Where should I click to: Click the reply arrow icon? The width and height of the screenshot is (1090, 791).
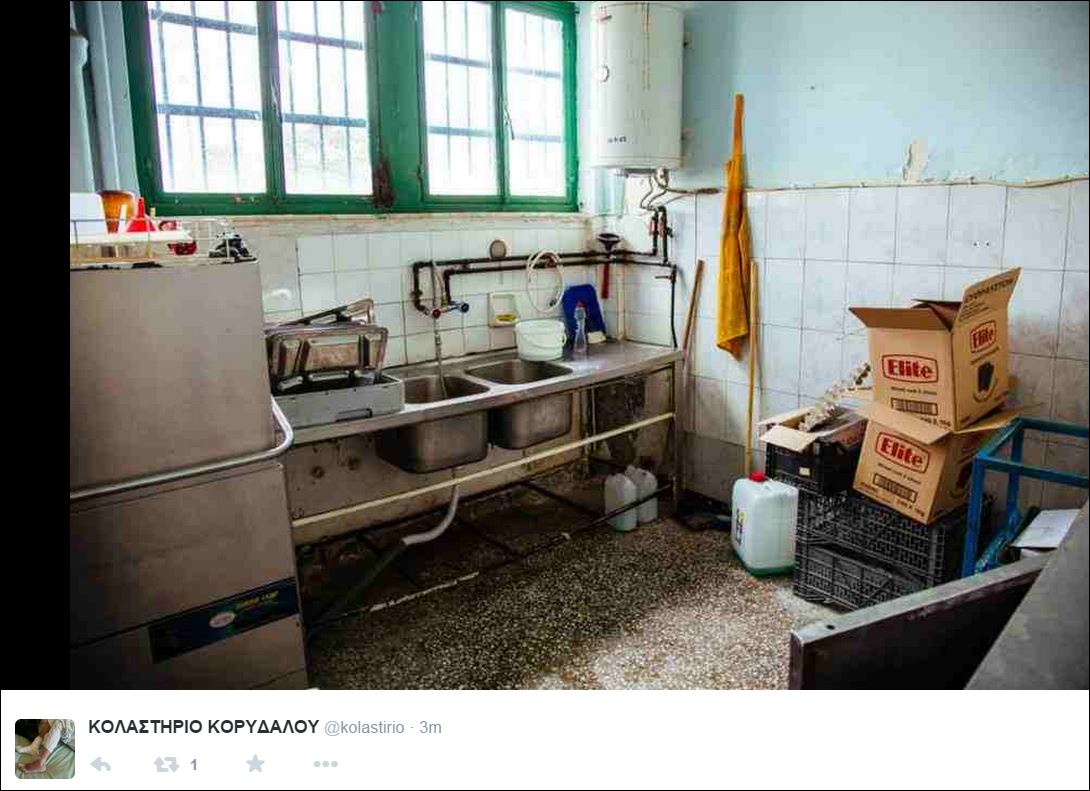pyautogui.click(x=101, y=765)
